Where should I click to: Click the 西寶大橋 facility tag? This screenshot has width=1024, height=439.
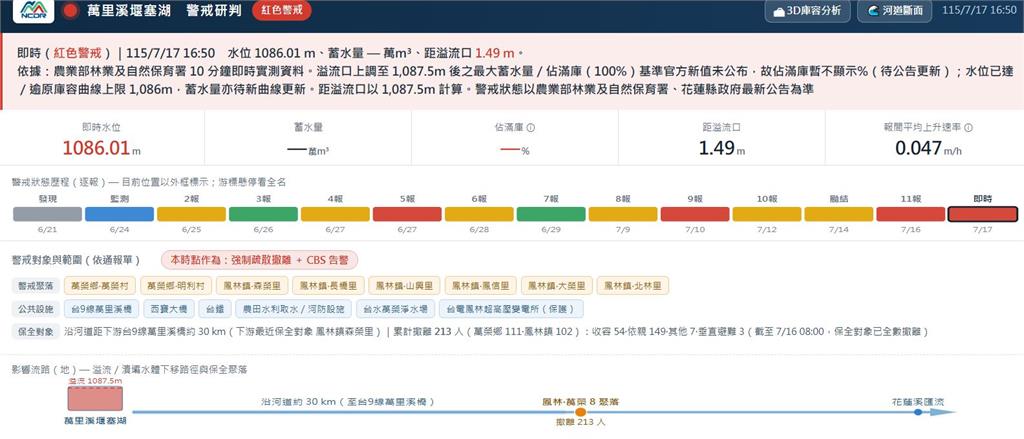point(168,308)
